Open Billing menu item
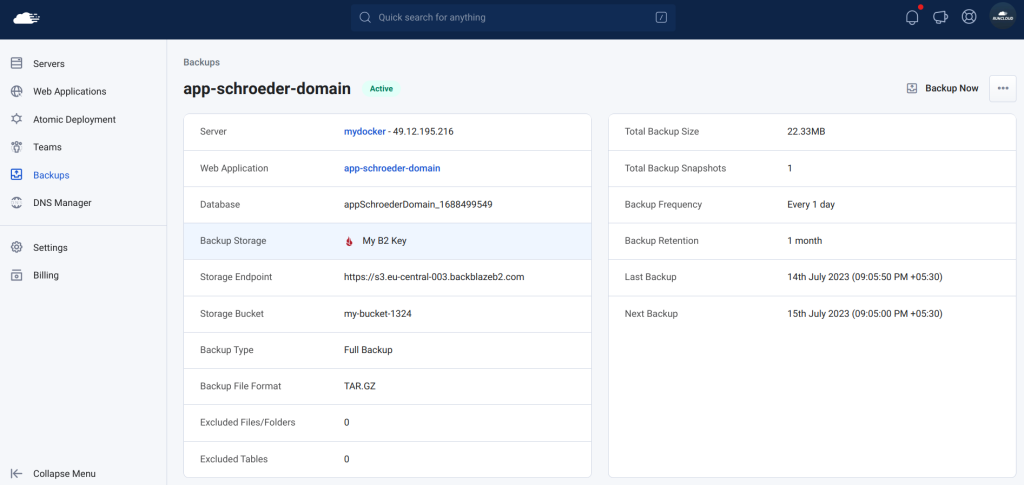The height and width of the screenshot is (485, 1024). pos(46,275)
